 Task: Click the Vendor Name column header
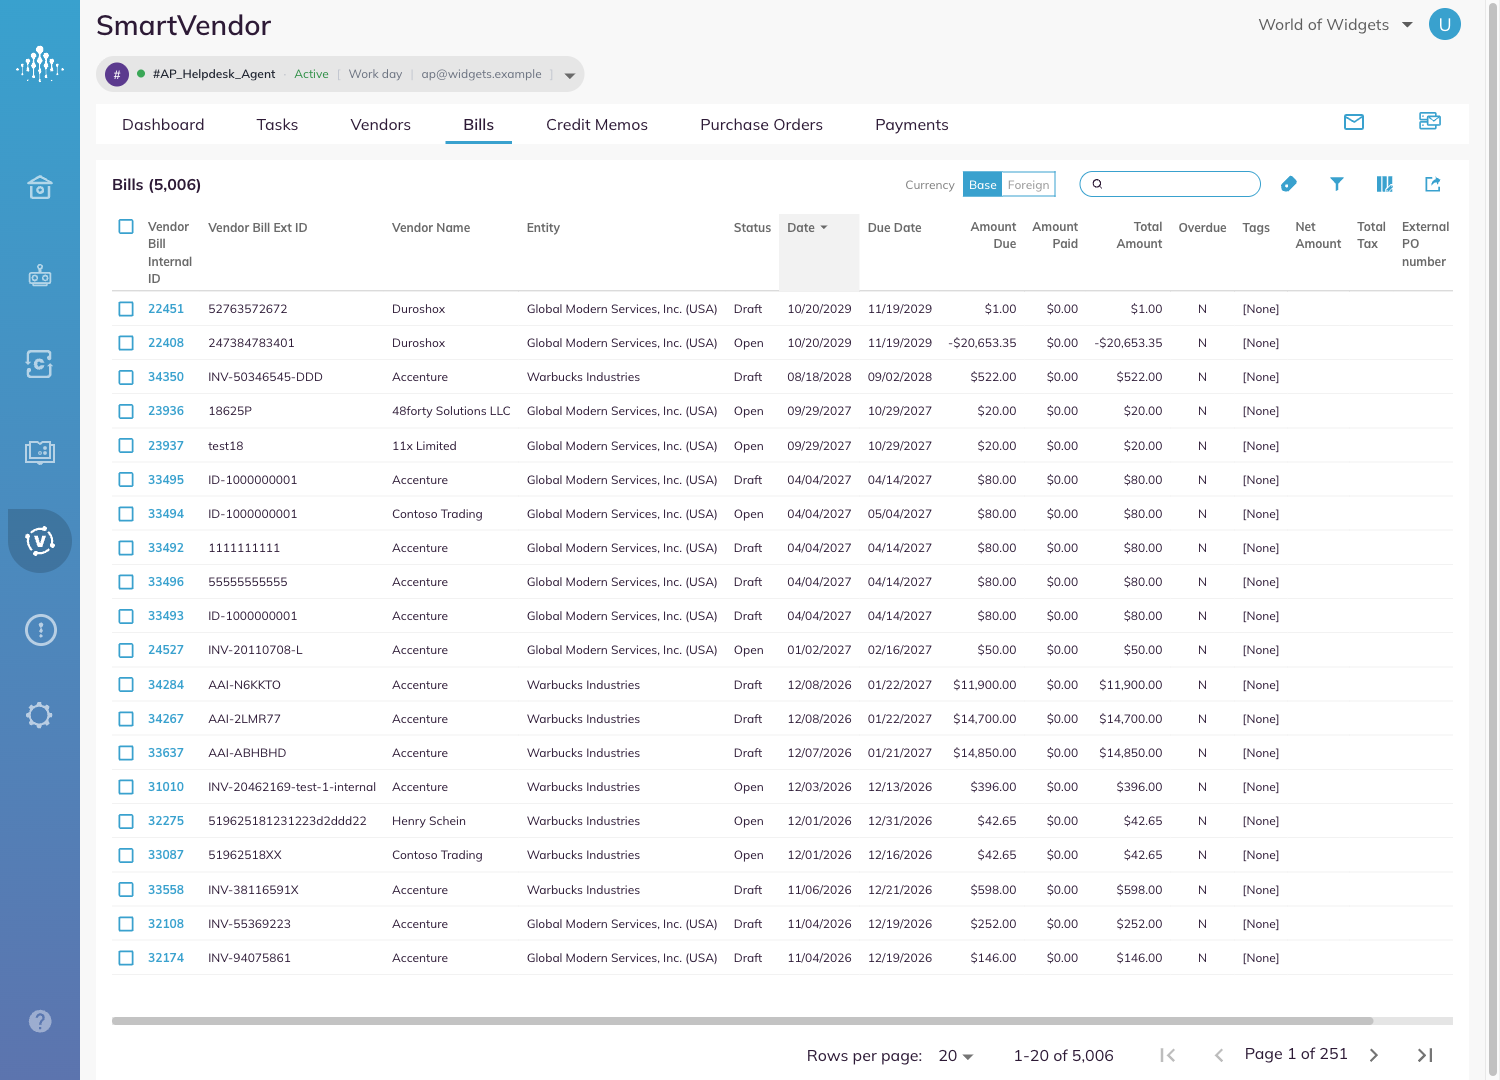[x=431, y=228]
